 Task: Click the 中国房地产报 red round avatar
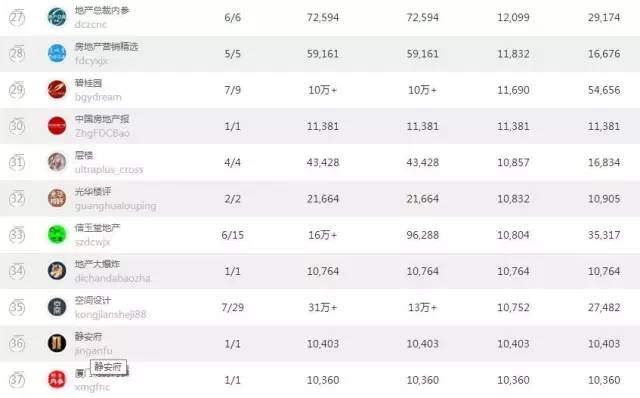(x=57, y=126)
